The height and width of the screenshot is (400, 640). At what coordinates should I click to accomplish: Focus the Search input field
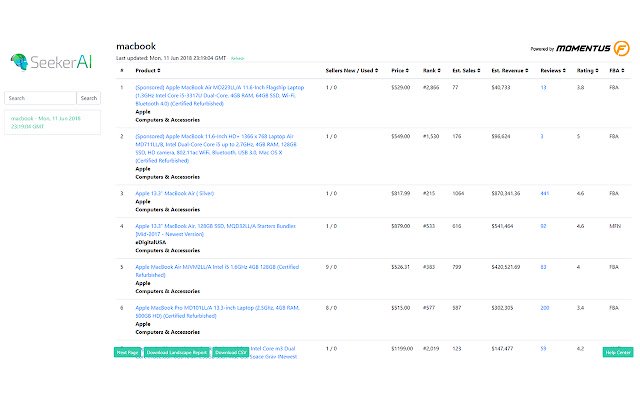point(40,98)
